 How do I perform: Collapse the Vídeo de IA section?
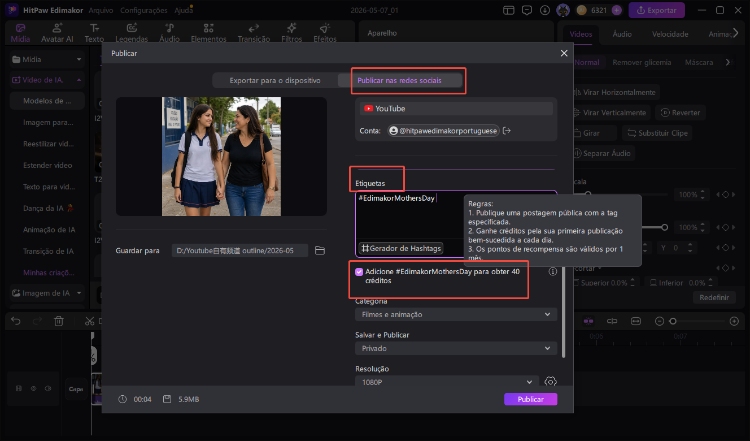click(x=79, y=80)
